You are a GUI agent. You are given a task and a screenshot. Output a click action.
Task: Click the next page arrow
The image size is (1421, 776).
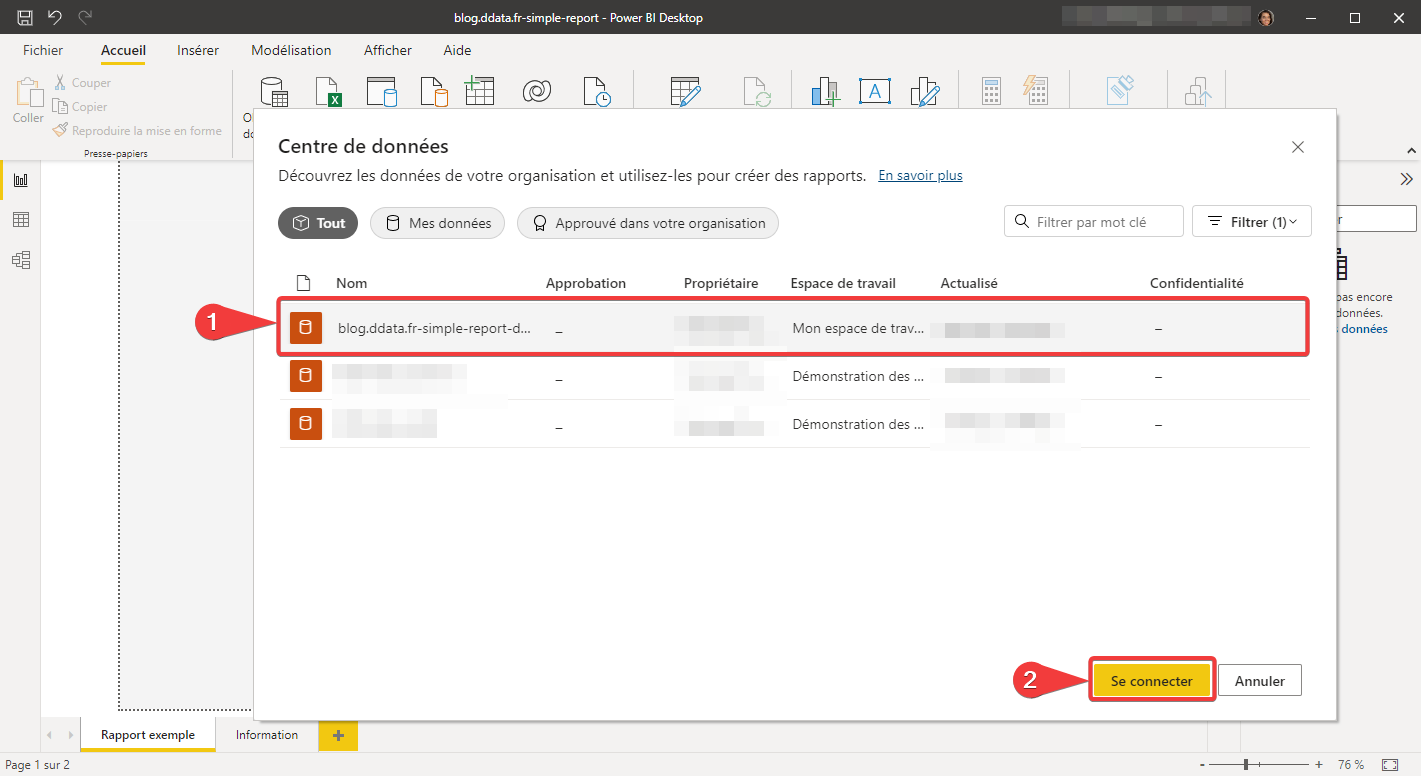coord(70,735)
